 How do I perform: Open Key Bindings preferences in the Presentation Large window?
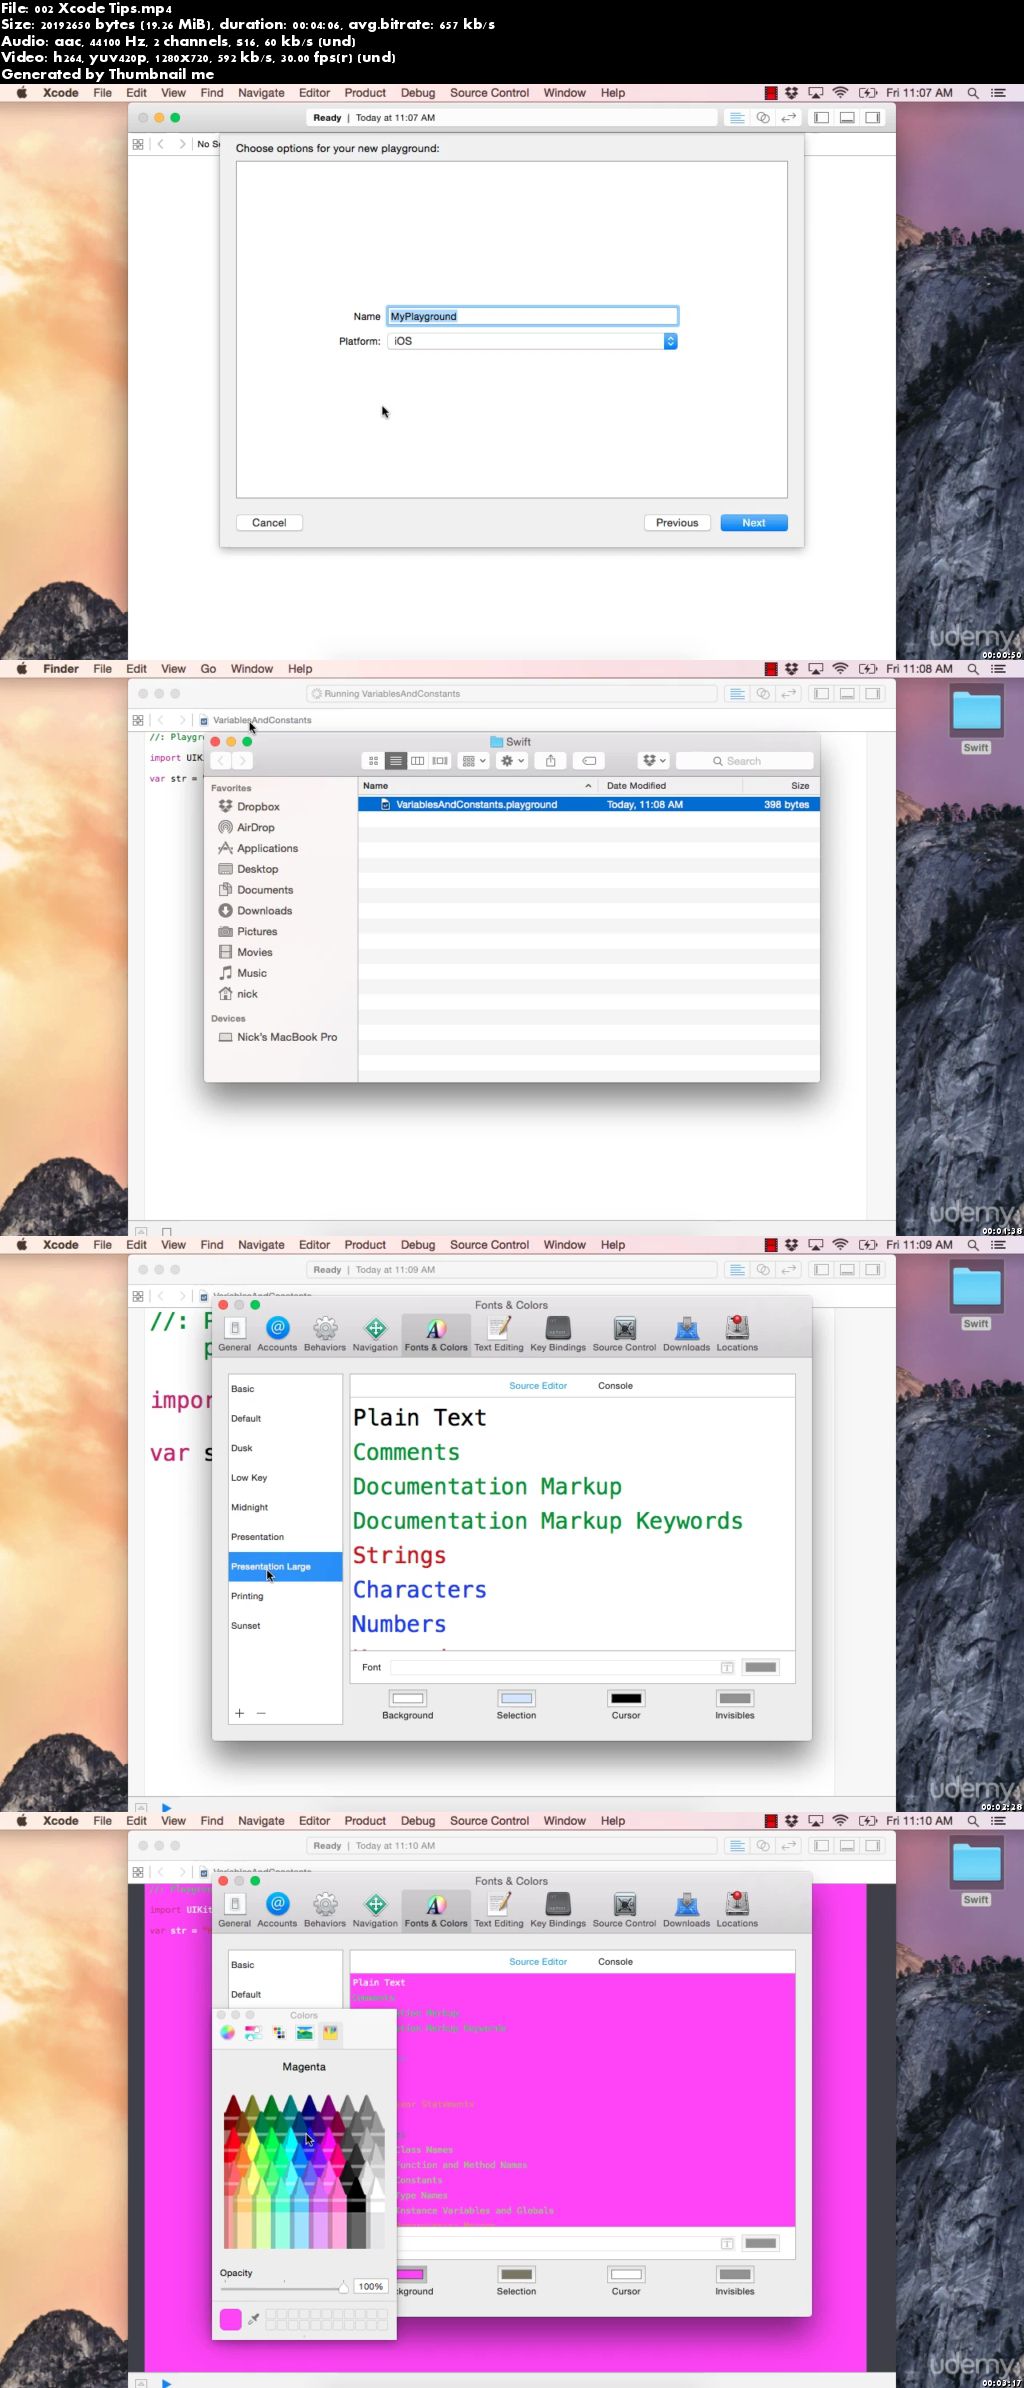558,1334
